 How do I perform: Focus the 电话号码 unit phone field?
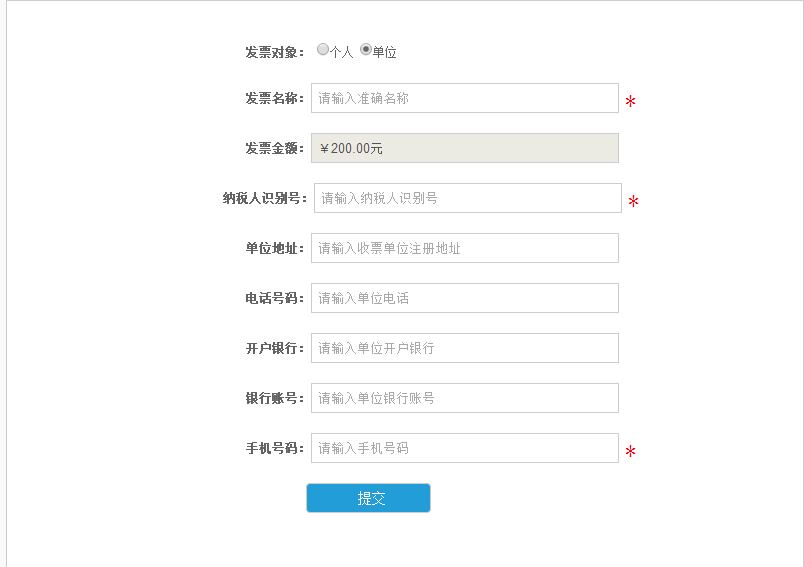[x=465, y=298]
